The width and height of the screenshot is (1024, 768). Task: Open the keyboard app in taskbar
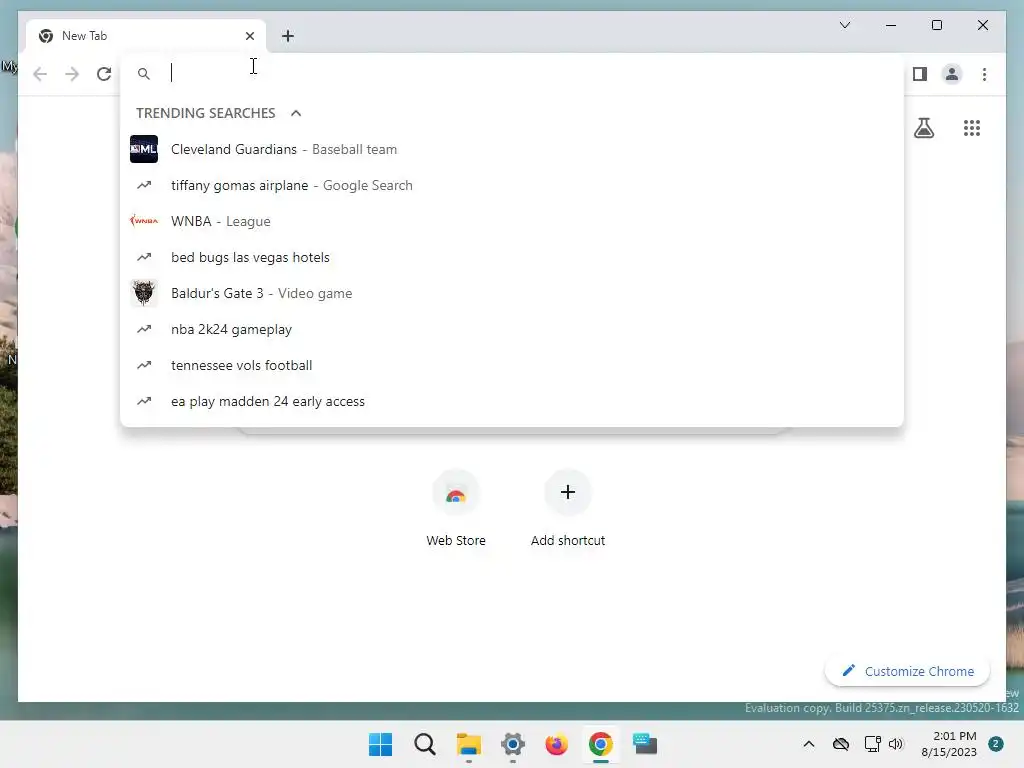point(645,744)
